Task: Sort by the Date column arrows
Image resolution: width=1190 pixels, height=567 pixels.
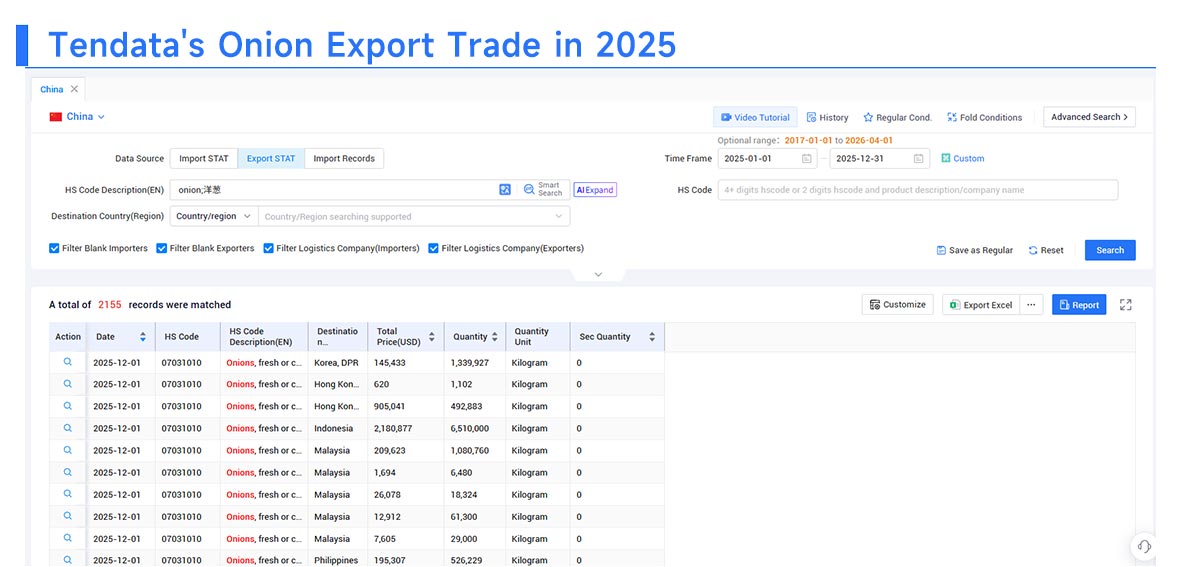Action: click(x=143, y=337)
